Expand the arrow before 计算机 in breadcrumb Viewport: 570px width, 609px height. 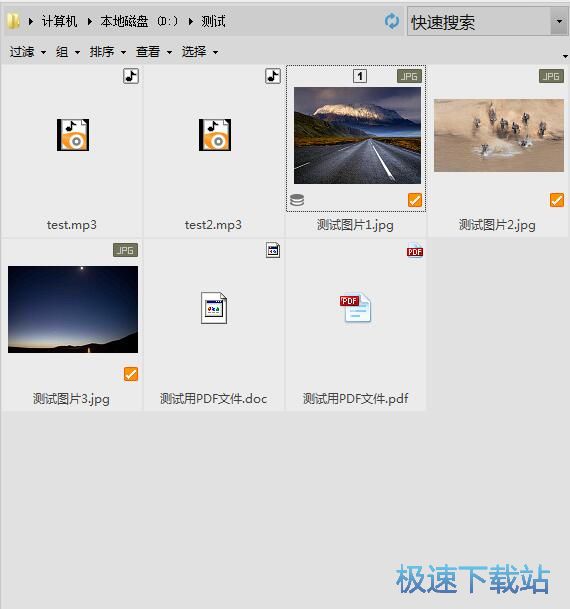click(31, 21)
